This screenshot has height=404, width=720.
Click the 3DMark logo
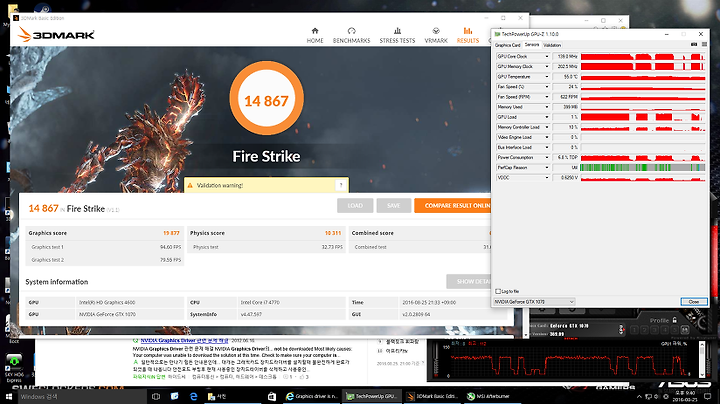pyautogui.click(x=56, y=34)
